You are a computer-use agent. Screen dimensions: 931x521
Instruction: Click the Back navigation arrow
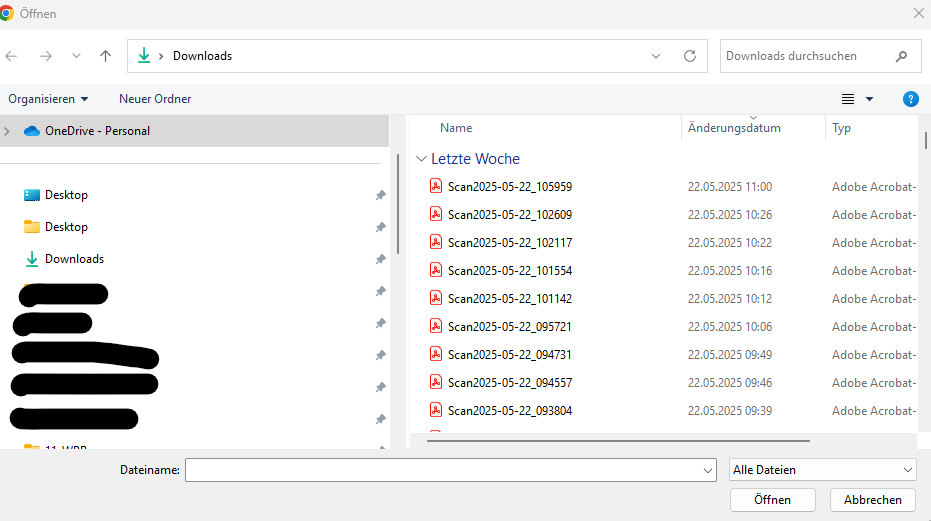[x=12, y=56]
